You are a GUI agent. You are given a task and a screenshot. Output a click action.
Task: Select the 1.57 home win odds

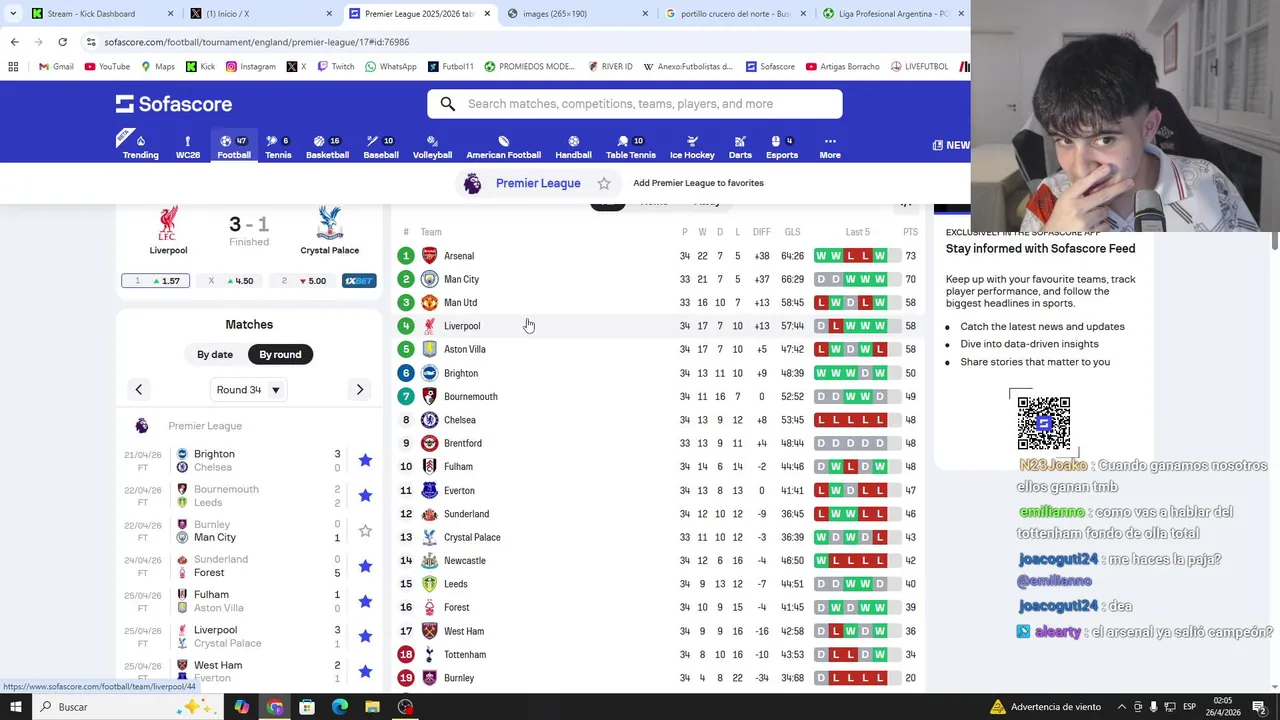[156, 281]
